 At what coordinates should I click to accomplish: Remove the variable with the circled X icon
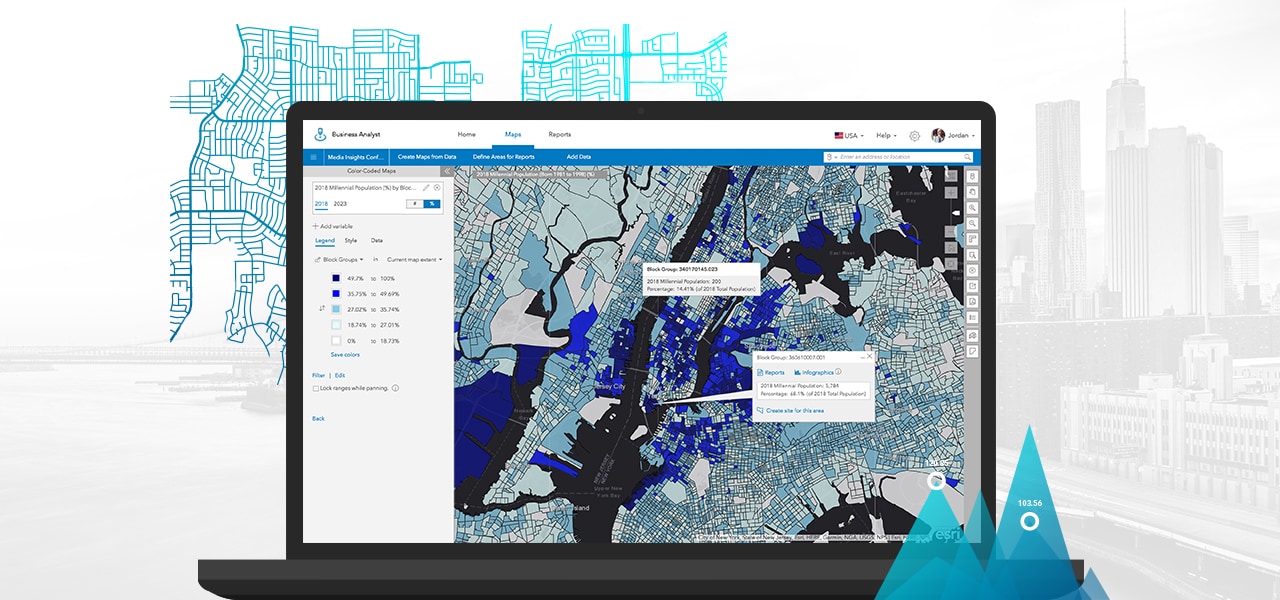click(x=437, y=188)
